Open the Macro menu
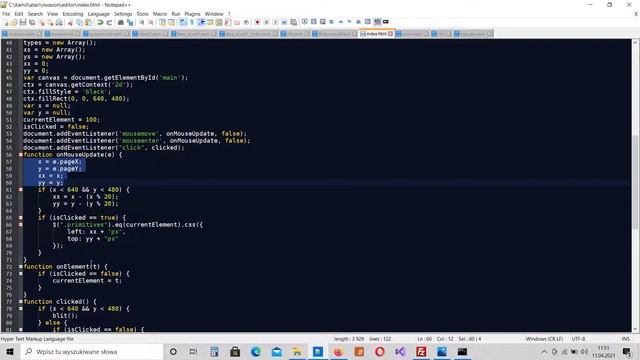The height and width of the screenshot is (360, 640). [160, 14]
